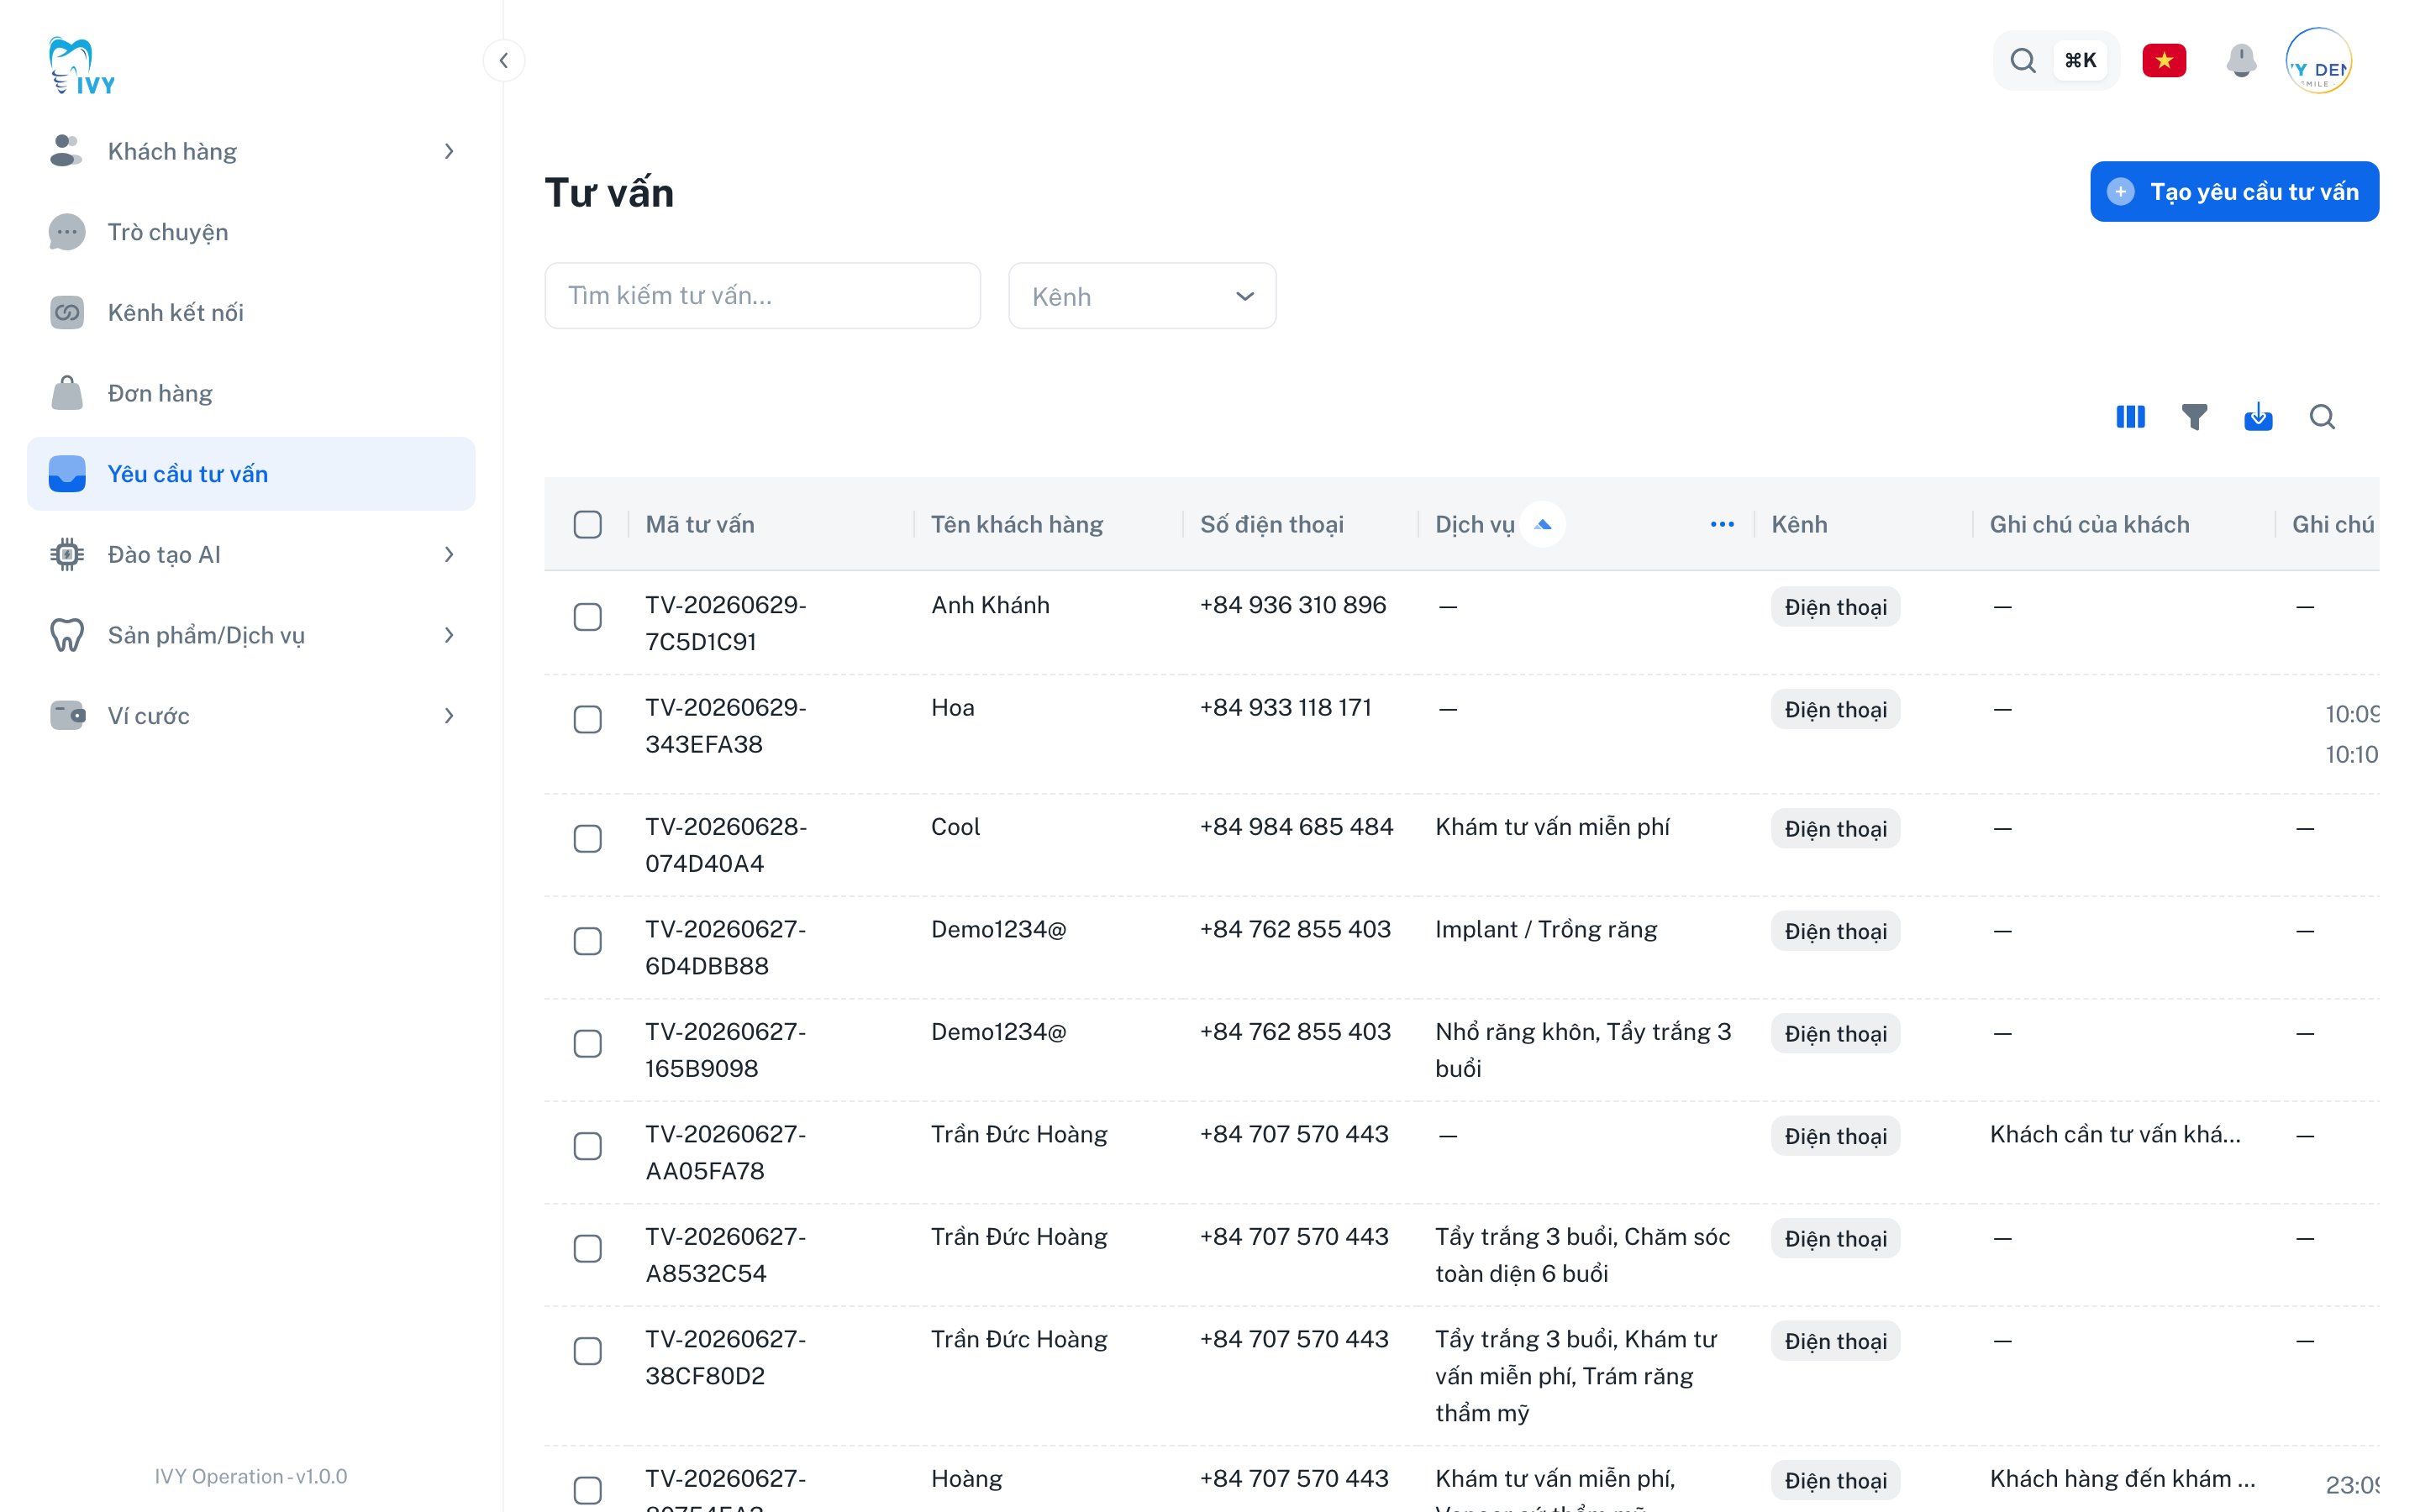The height and width of the screenshot is (1512, 2420).
Task: Select Yêu cầu tư vấn menu item
Action: 251,474
